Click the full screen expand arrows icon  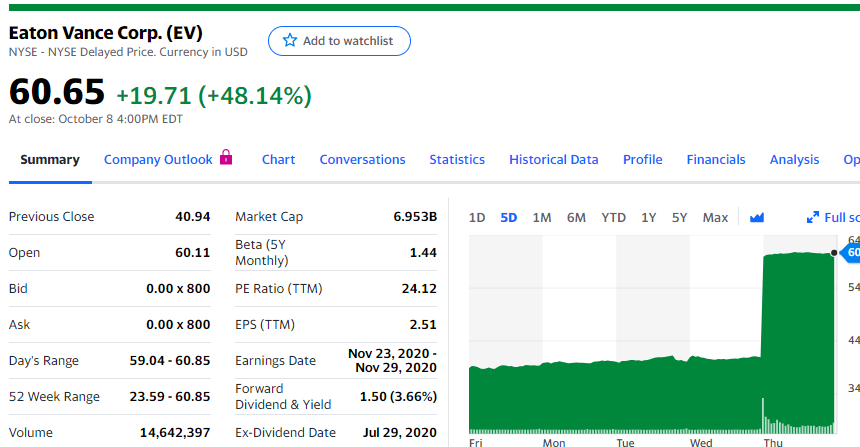coord(812,217)
